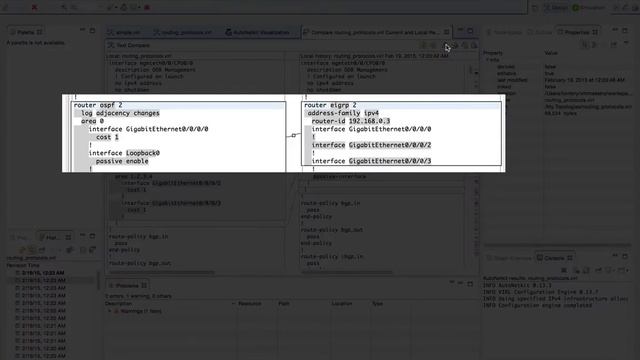Click the red X icon in main toolbar
This screenshot has width=640, height=360.
(35, 7)
